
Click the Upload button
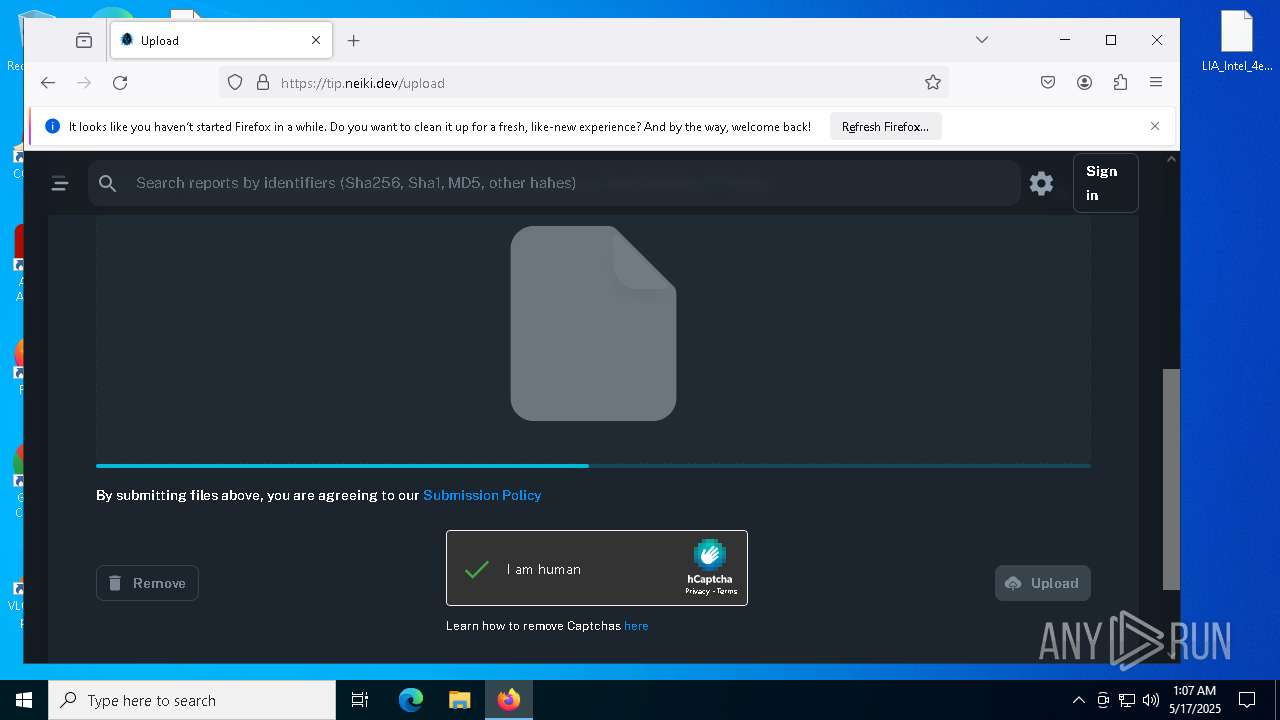1043,583
